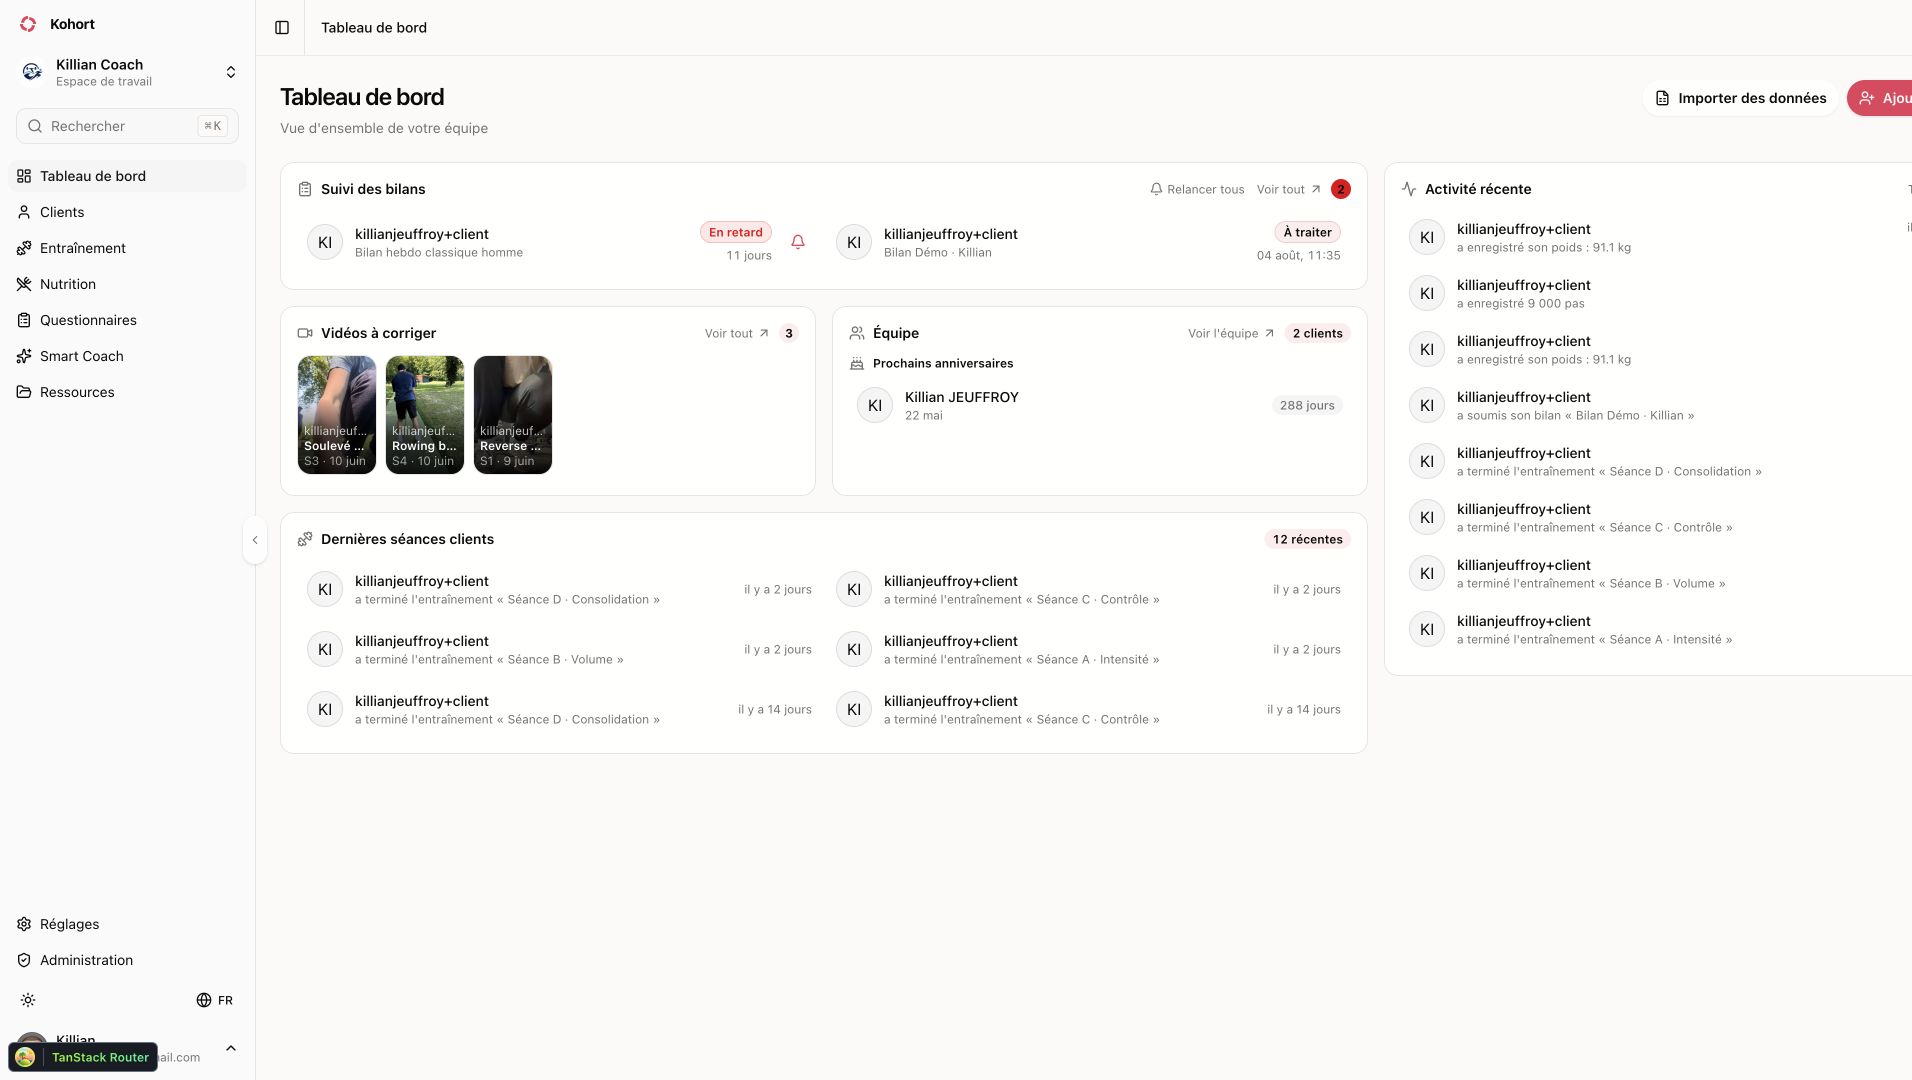Click the Killian Coach workspace avatar
1912x1080 pixels.
32,72
